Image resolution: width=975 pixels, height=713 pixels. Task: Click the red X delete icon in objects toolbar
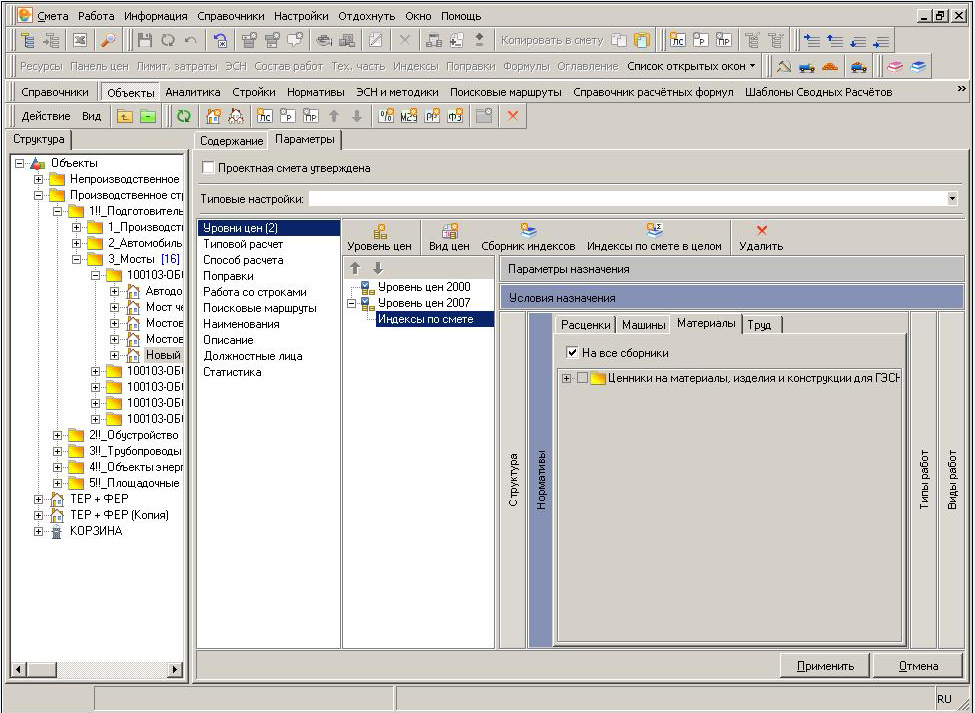point(512,116)
